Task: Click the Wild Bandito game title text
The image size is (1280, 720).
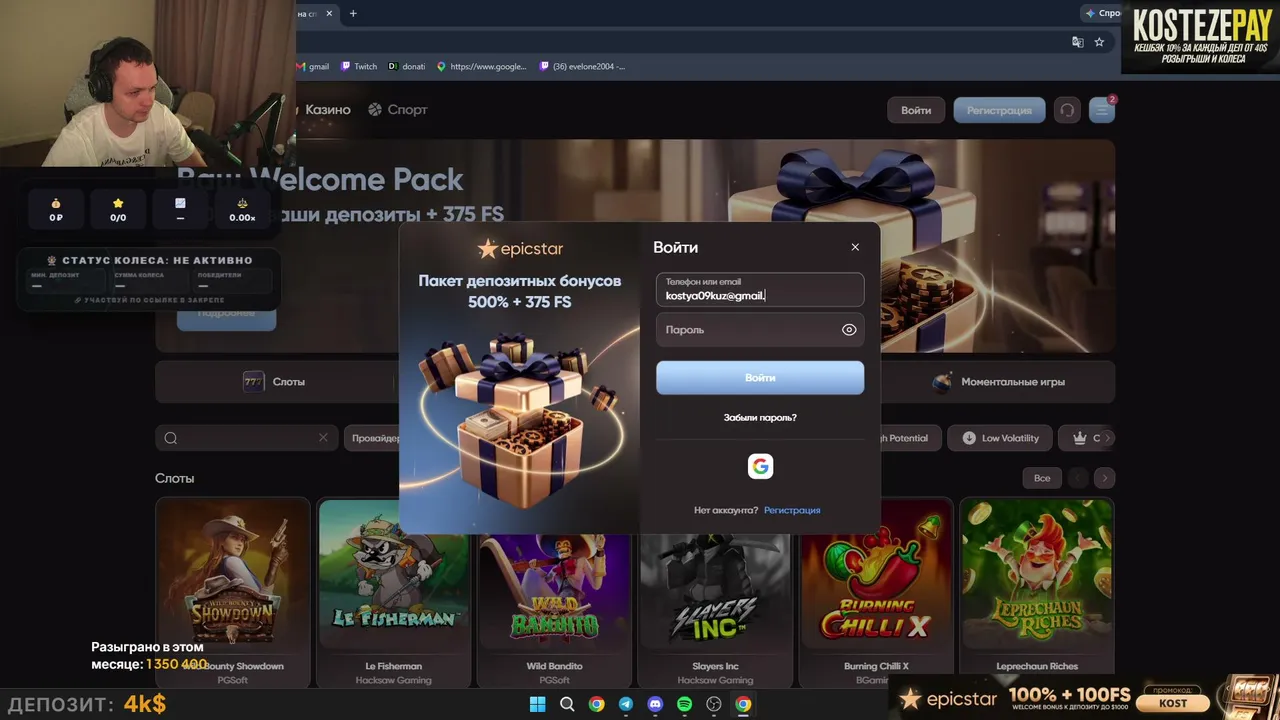Action: 554,666
